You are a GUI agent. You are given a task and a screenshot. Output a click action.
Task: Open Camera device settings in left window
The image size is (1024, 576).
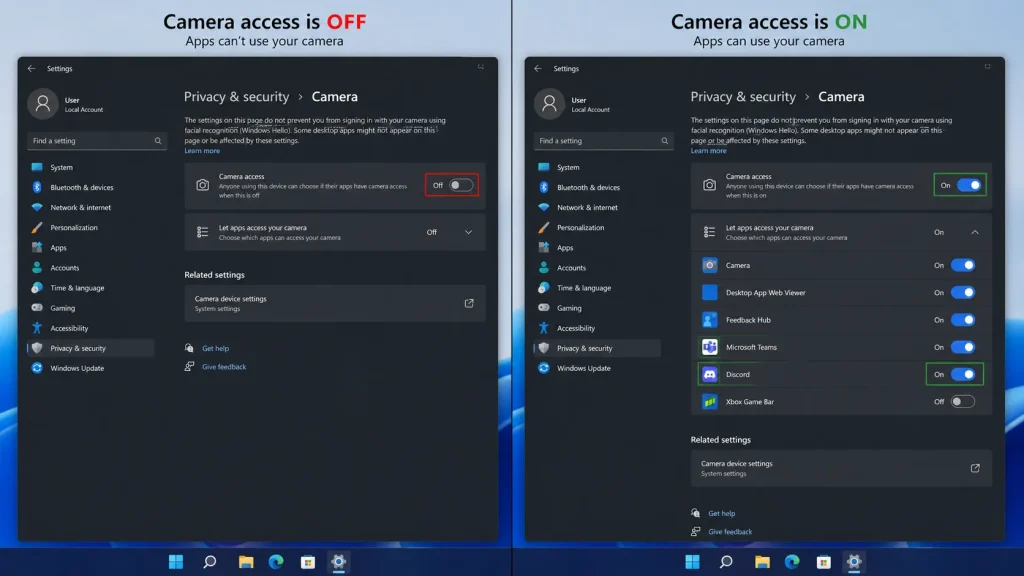[335, 303]
